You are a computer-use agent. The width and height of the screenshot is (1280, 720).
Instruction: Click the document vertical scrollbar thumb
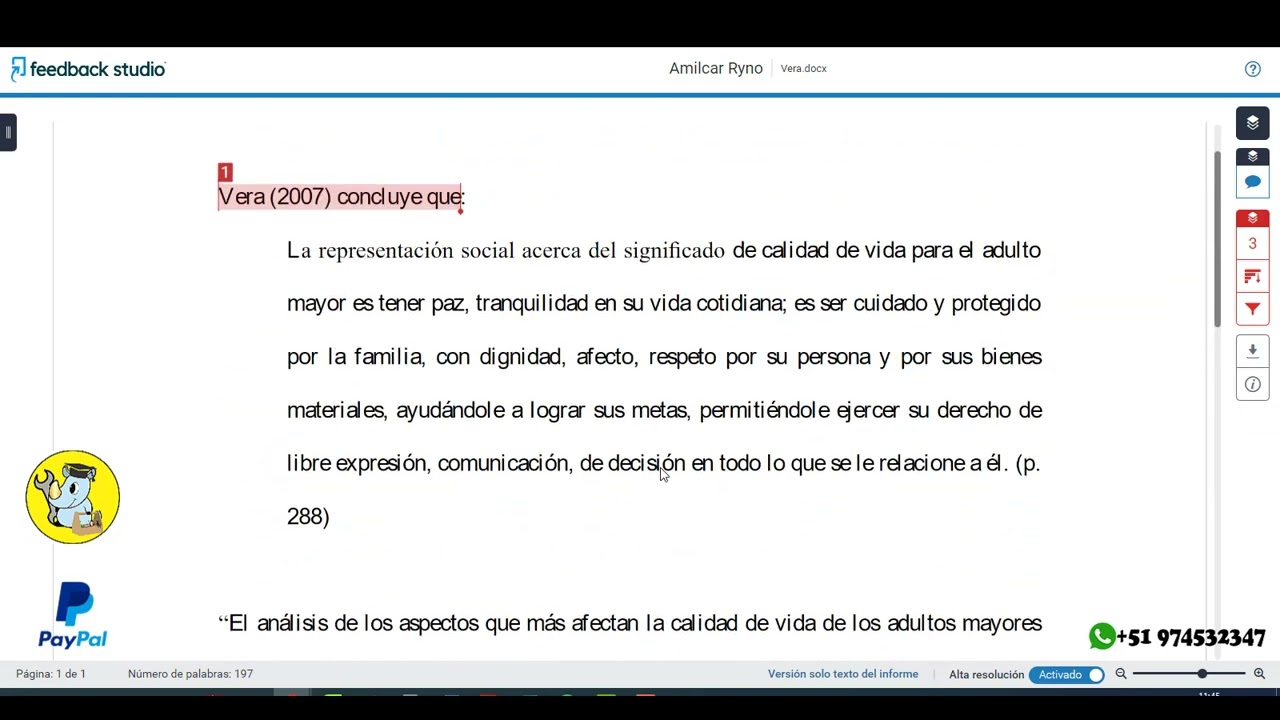[x=1217, y=238]
